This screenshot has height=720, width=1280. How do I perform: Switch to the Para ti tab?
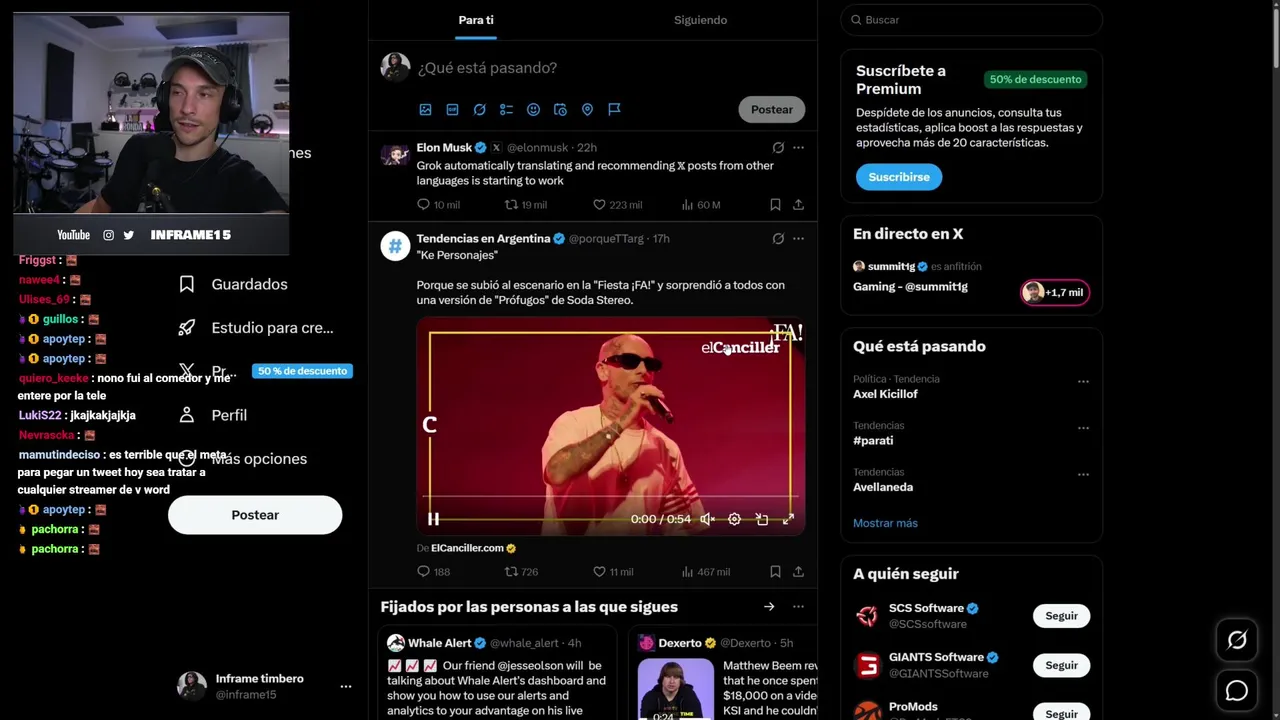476,20
